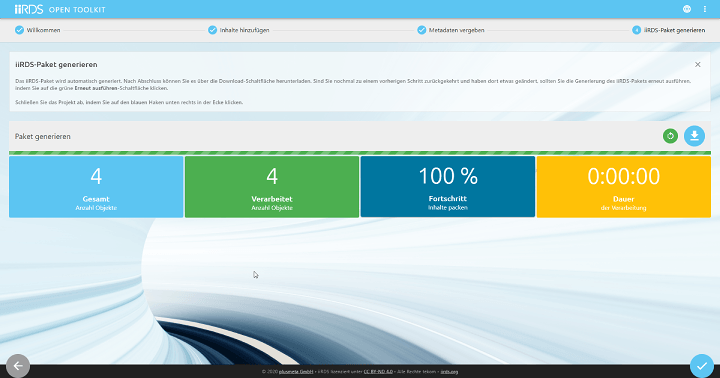Click the iiRDS Open Toolkit logo
Viewport: 720px width, 378px height.
click(x=60, y=9)
